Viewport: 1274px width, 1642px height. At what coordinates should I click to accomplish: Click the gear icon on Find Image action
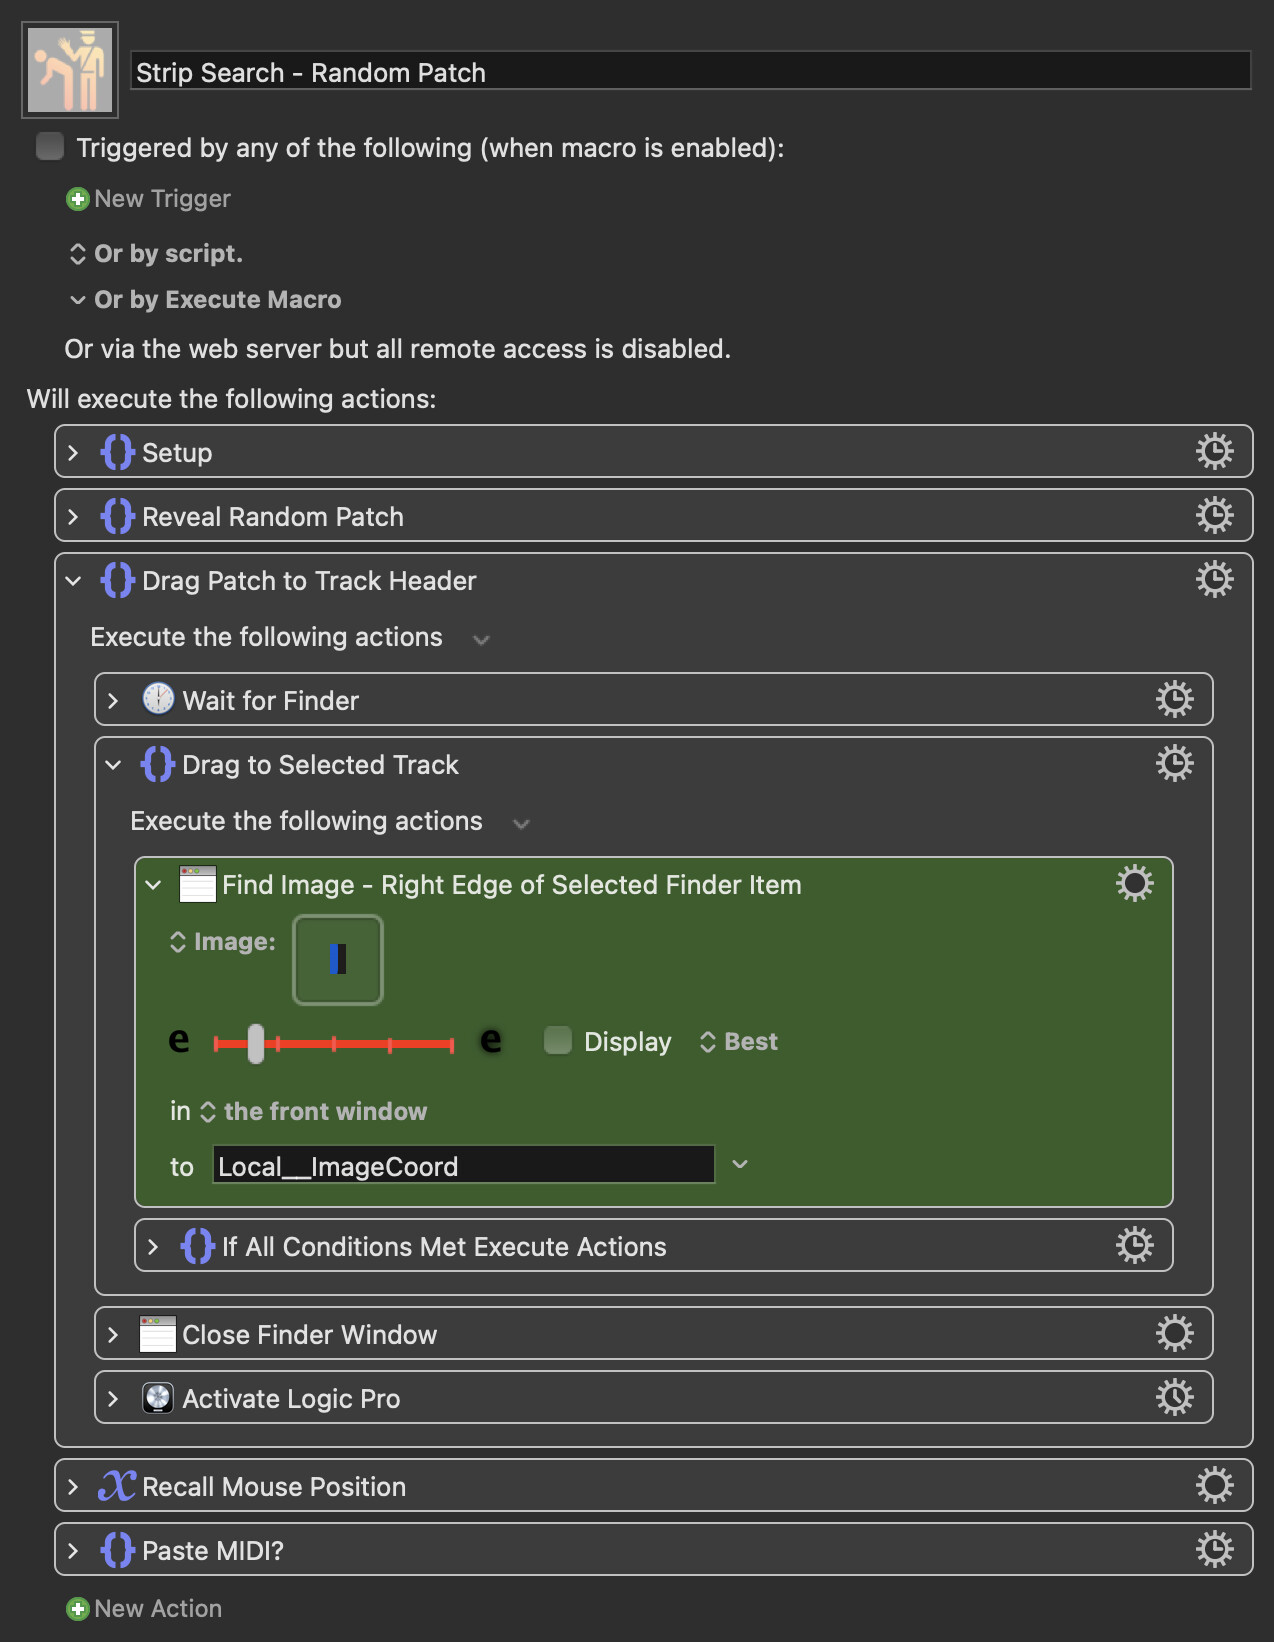tap(1134, 884)
